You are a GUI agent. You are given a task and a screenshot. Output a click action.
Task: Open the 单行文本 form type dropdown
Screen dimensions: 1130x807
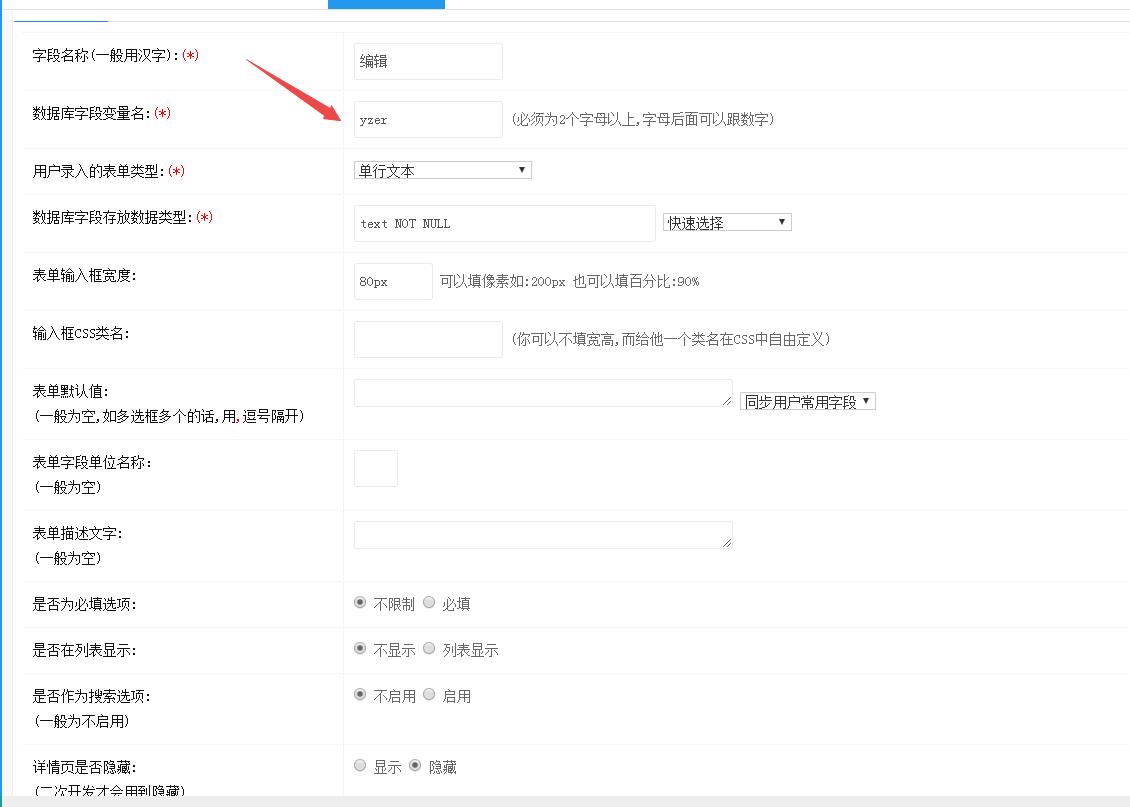[x=442, y=171]
